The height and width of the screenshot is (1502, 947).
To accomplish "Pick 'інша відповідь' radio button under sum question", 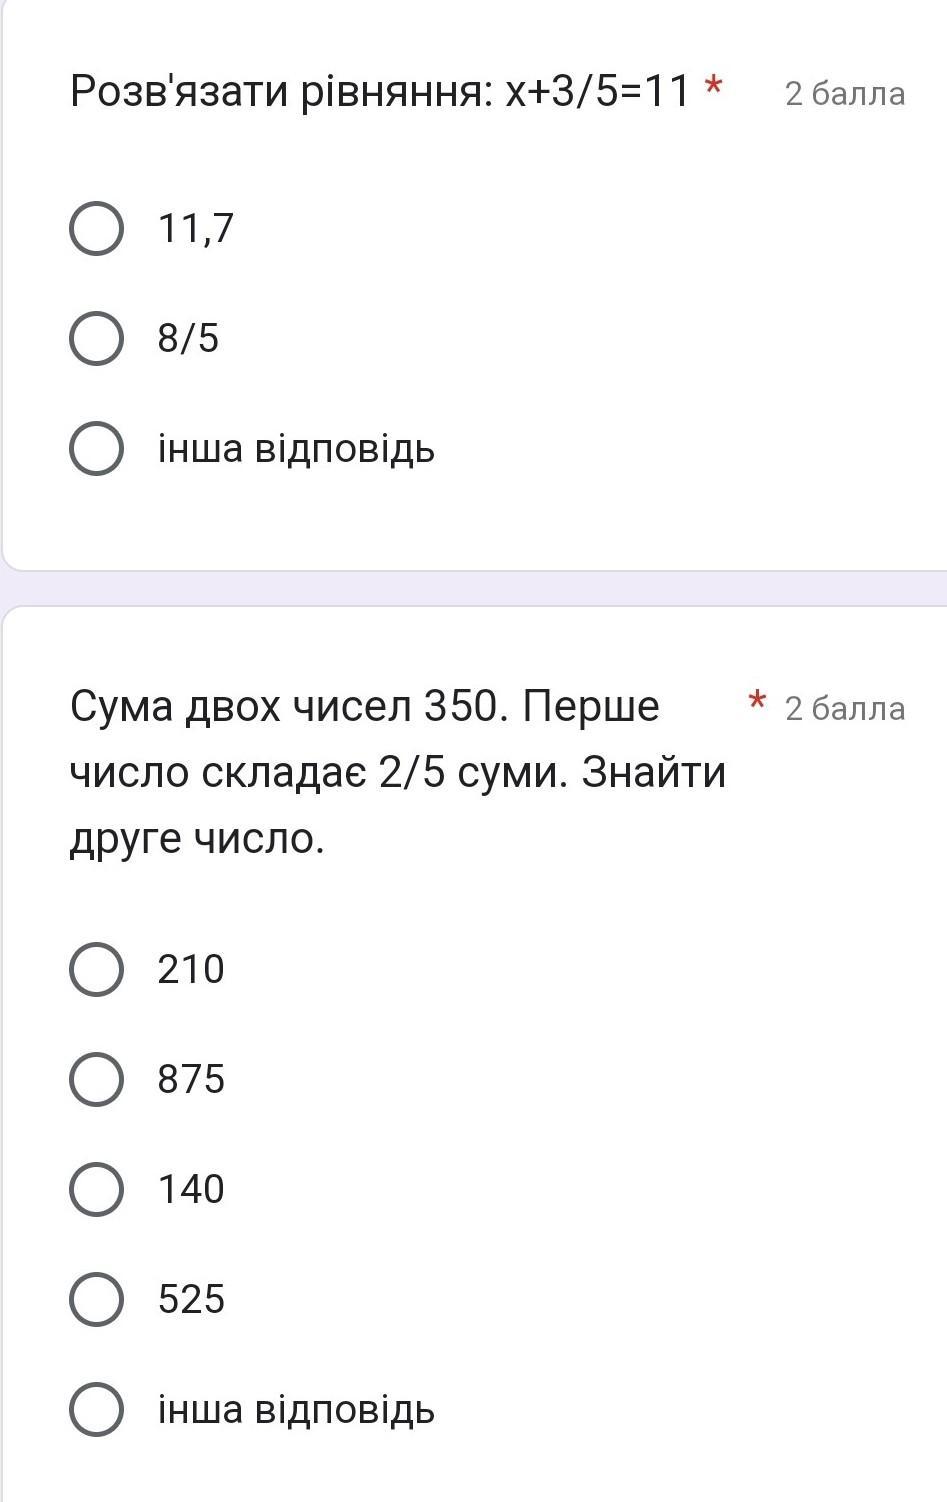I will click(x=97, y=1409).
